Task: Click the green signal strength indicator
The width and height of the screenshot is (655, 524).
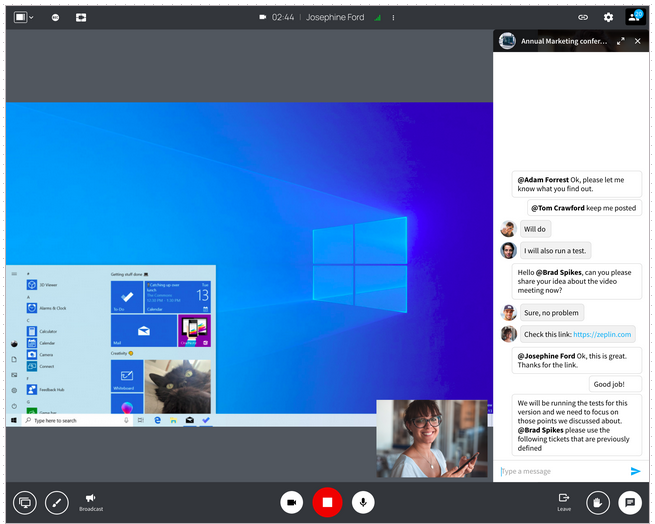Action: 378,18
